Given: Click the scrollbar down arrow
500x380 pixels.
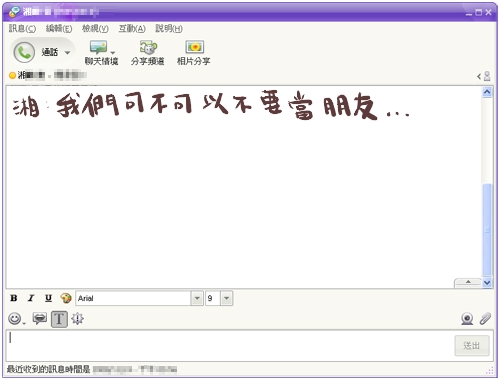Looking at the screenshot, I should coord(487,283).
